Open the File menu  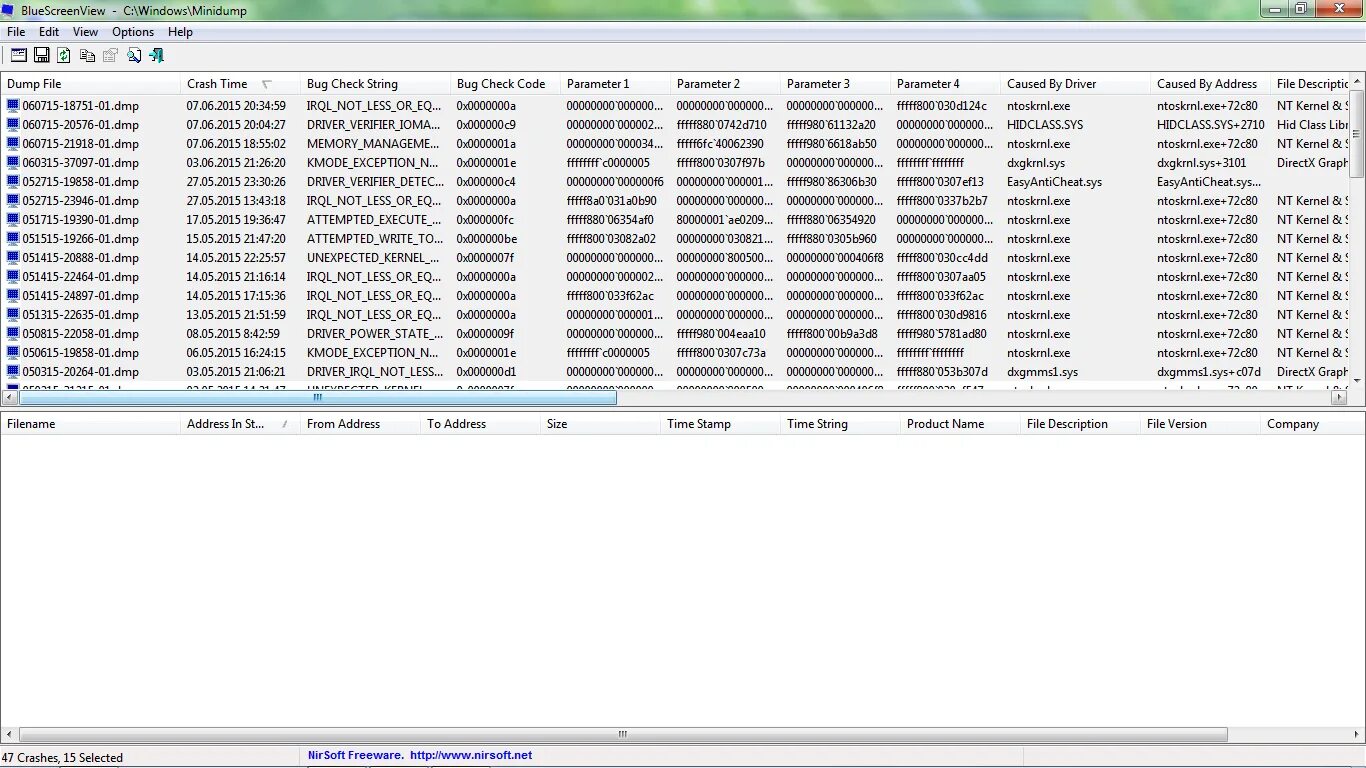(16, 32)
